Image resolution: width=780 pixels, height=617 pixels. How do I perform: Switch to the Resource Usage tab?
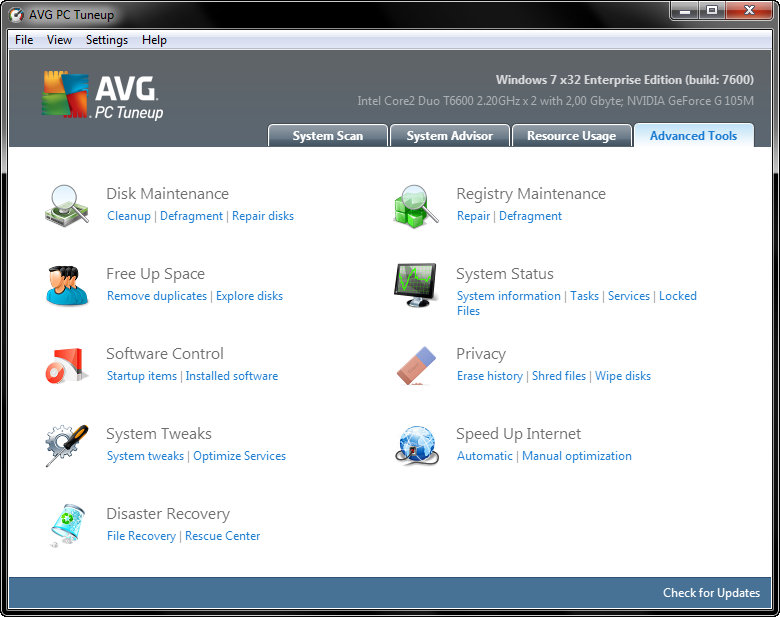(x=572, y=135)
